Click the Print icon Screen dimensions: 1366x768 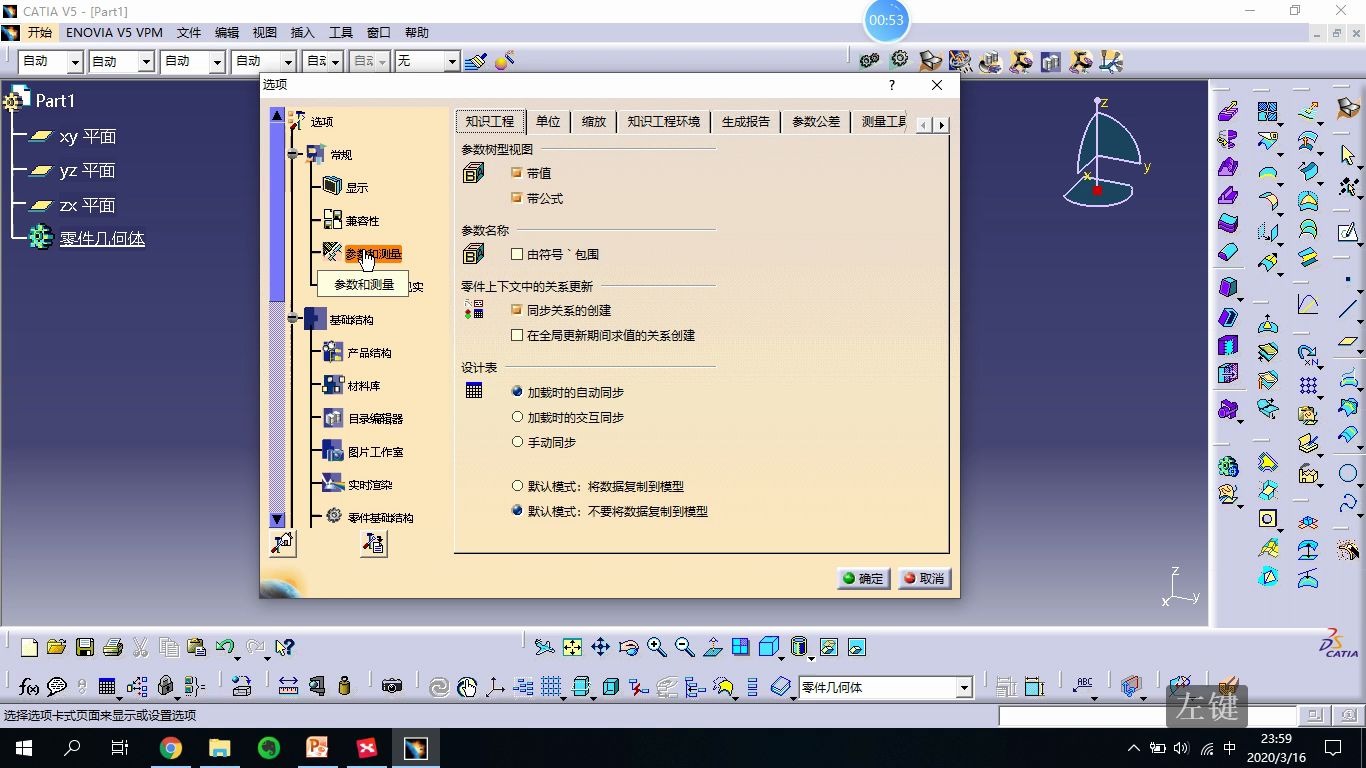[113, 647]
